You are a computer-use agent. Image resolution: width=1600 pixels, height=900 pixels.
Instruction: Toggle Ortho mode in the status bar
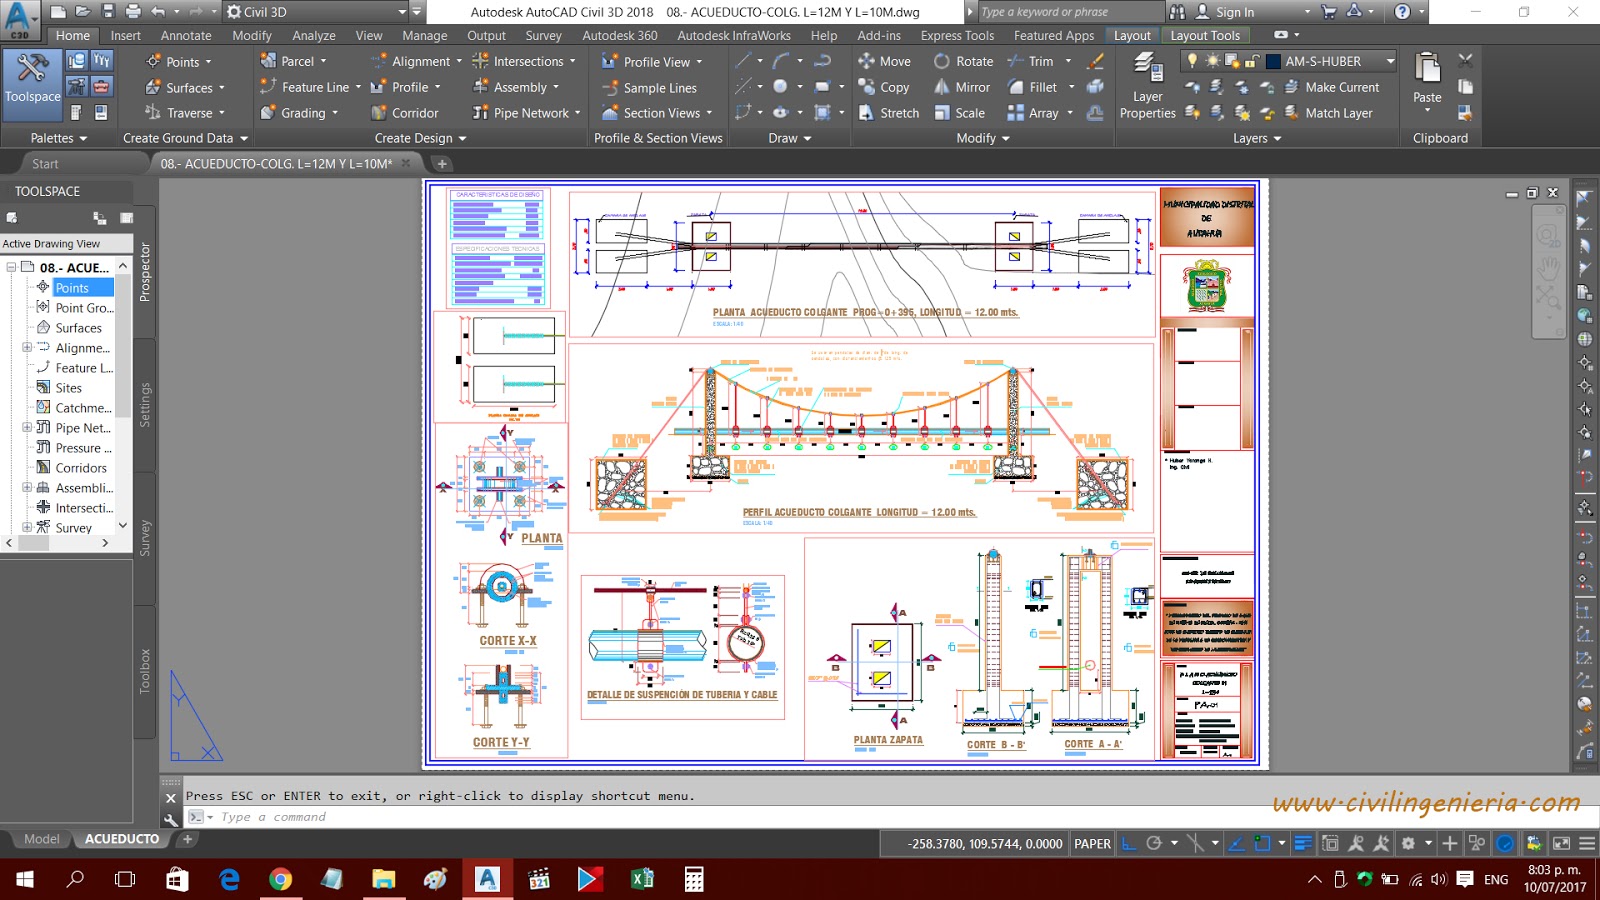[1129, 843]
